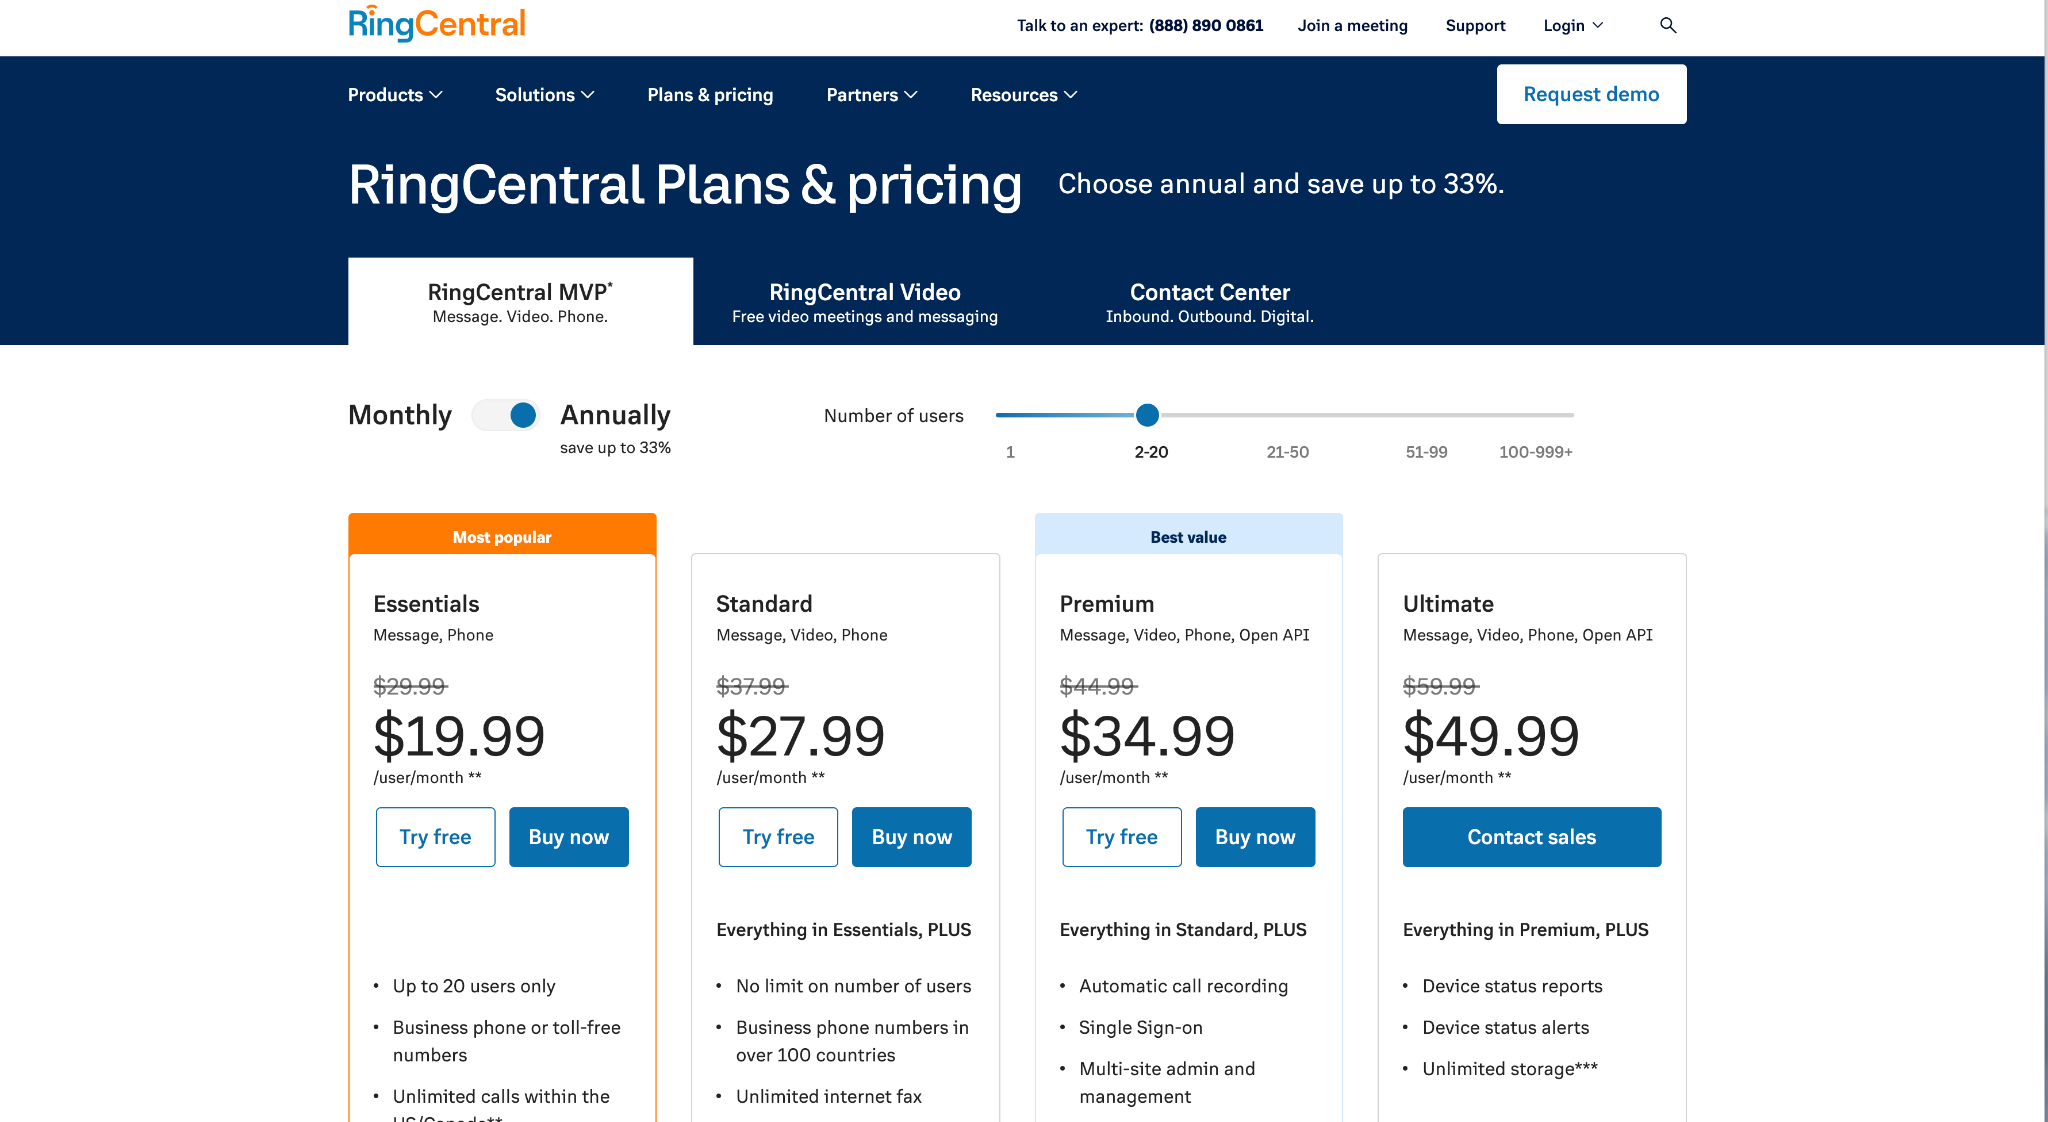Click the number of users slider handle
The image size is (2048, 1122).
1147,415
